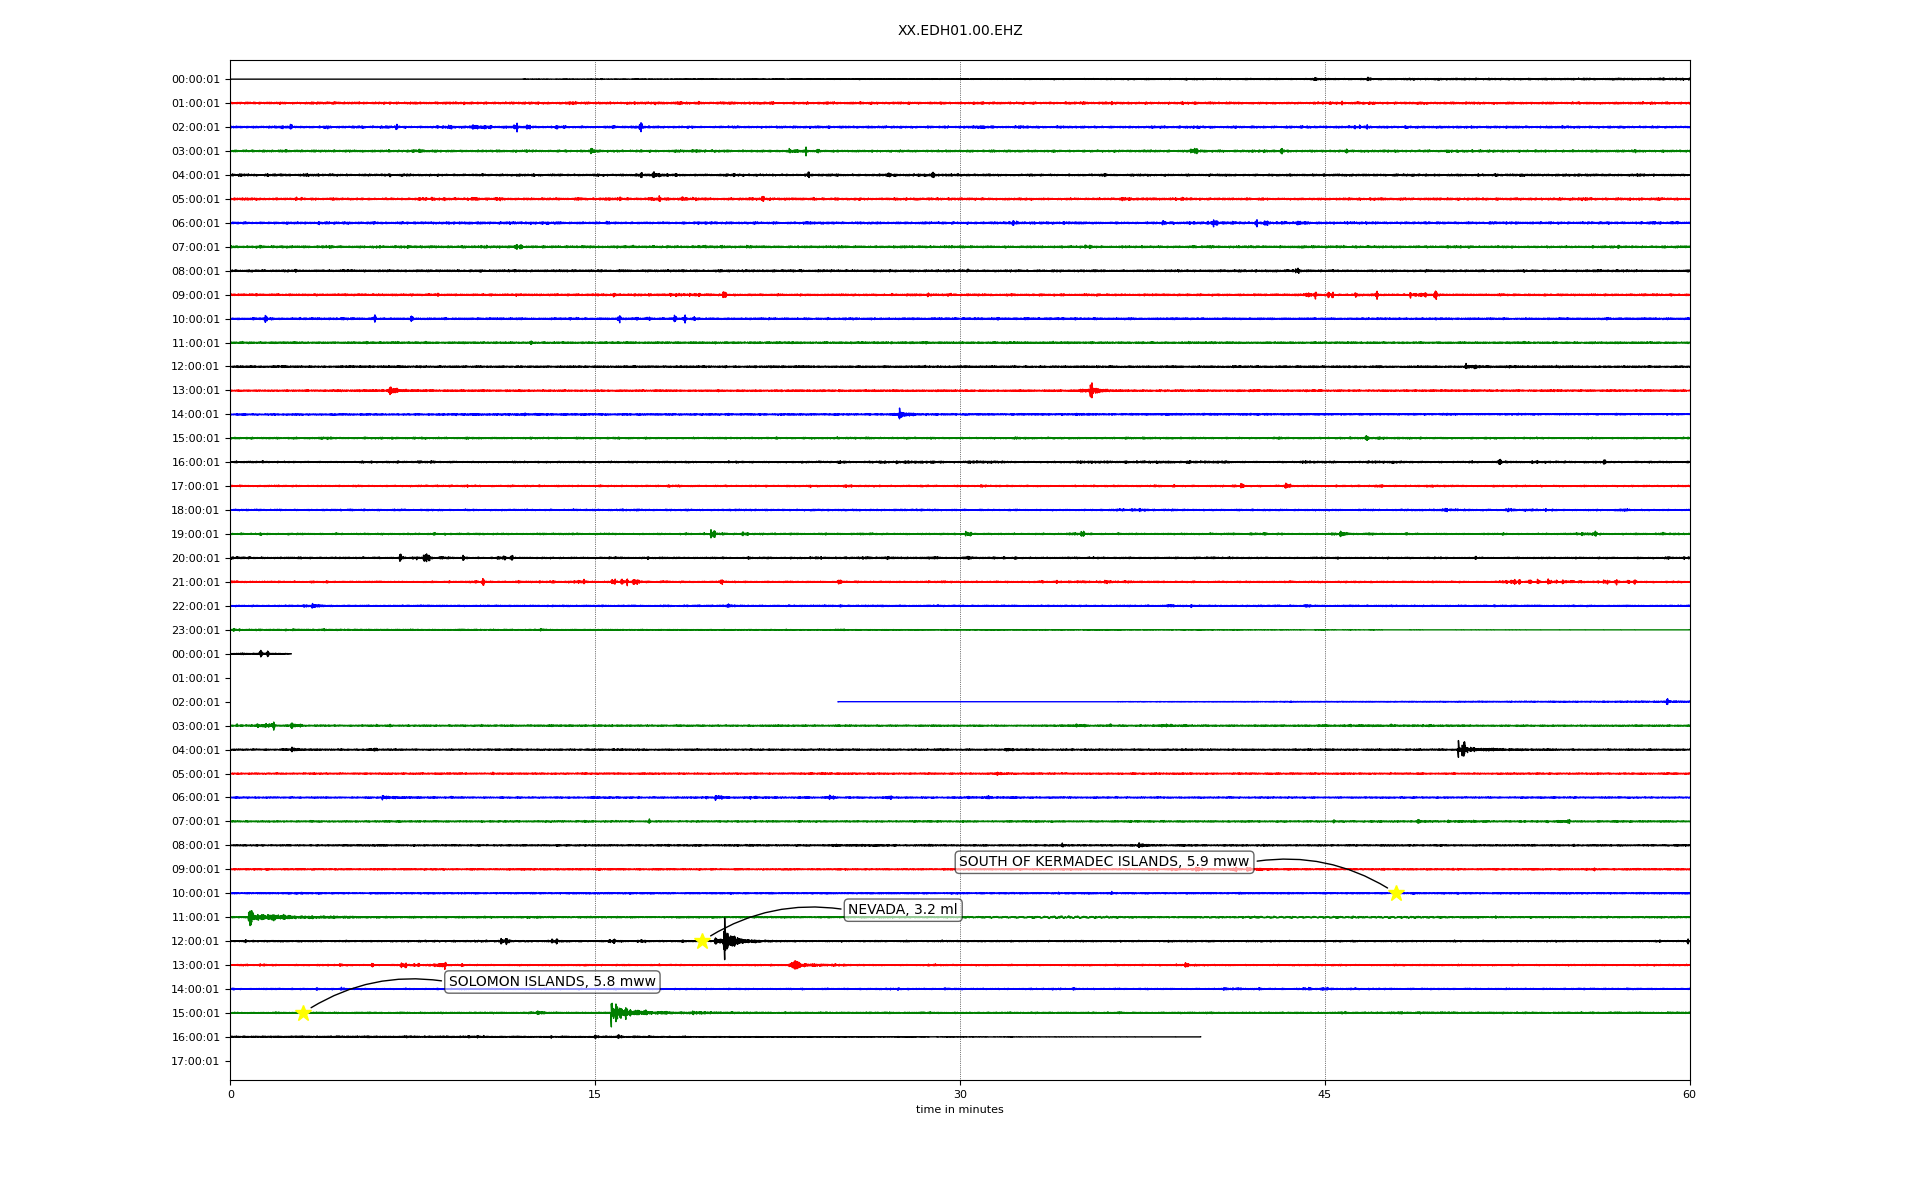
Task: Click the green burst at the start of the 11:00:01 trace
Action: tap(251, 917)
